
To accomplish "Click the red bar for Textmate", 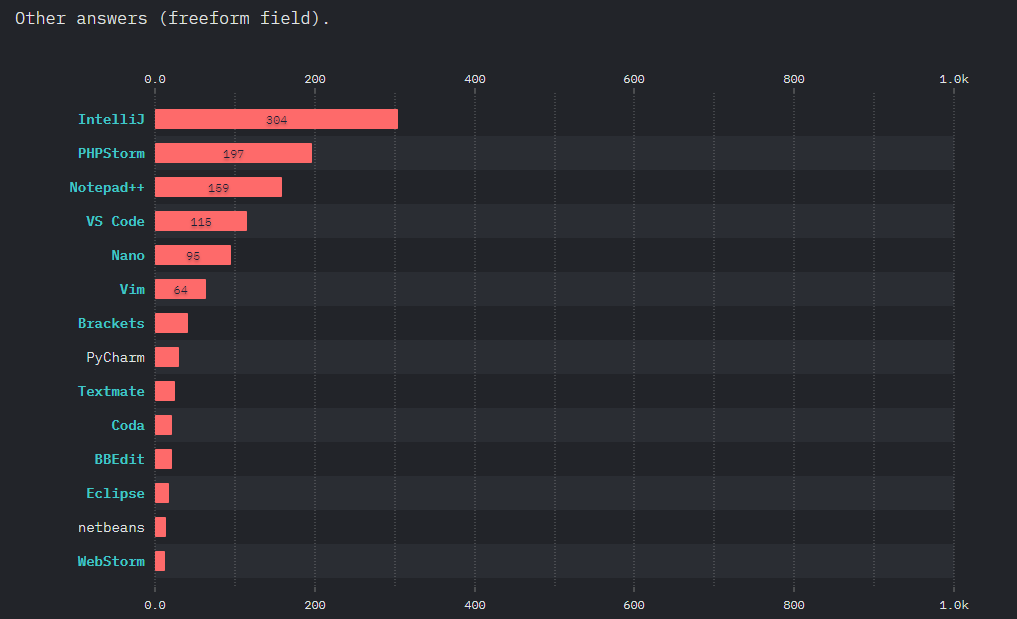I will [x=165, y=391].
